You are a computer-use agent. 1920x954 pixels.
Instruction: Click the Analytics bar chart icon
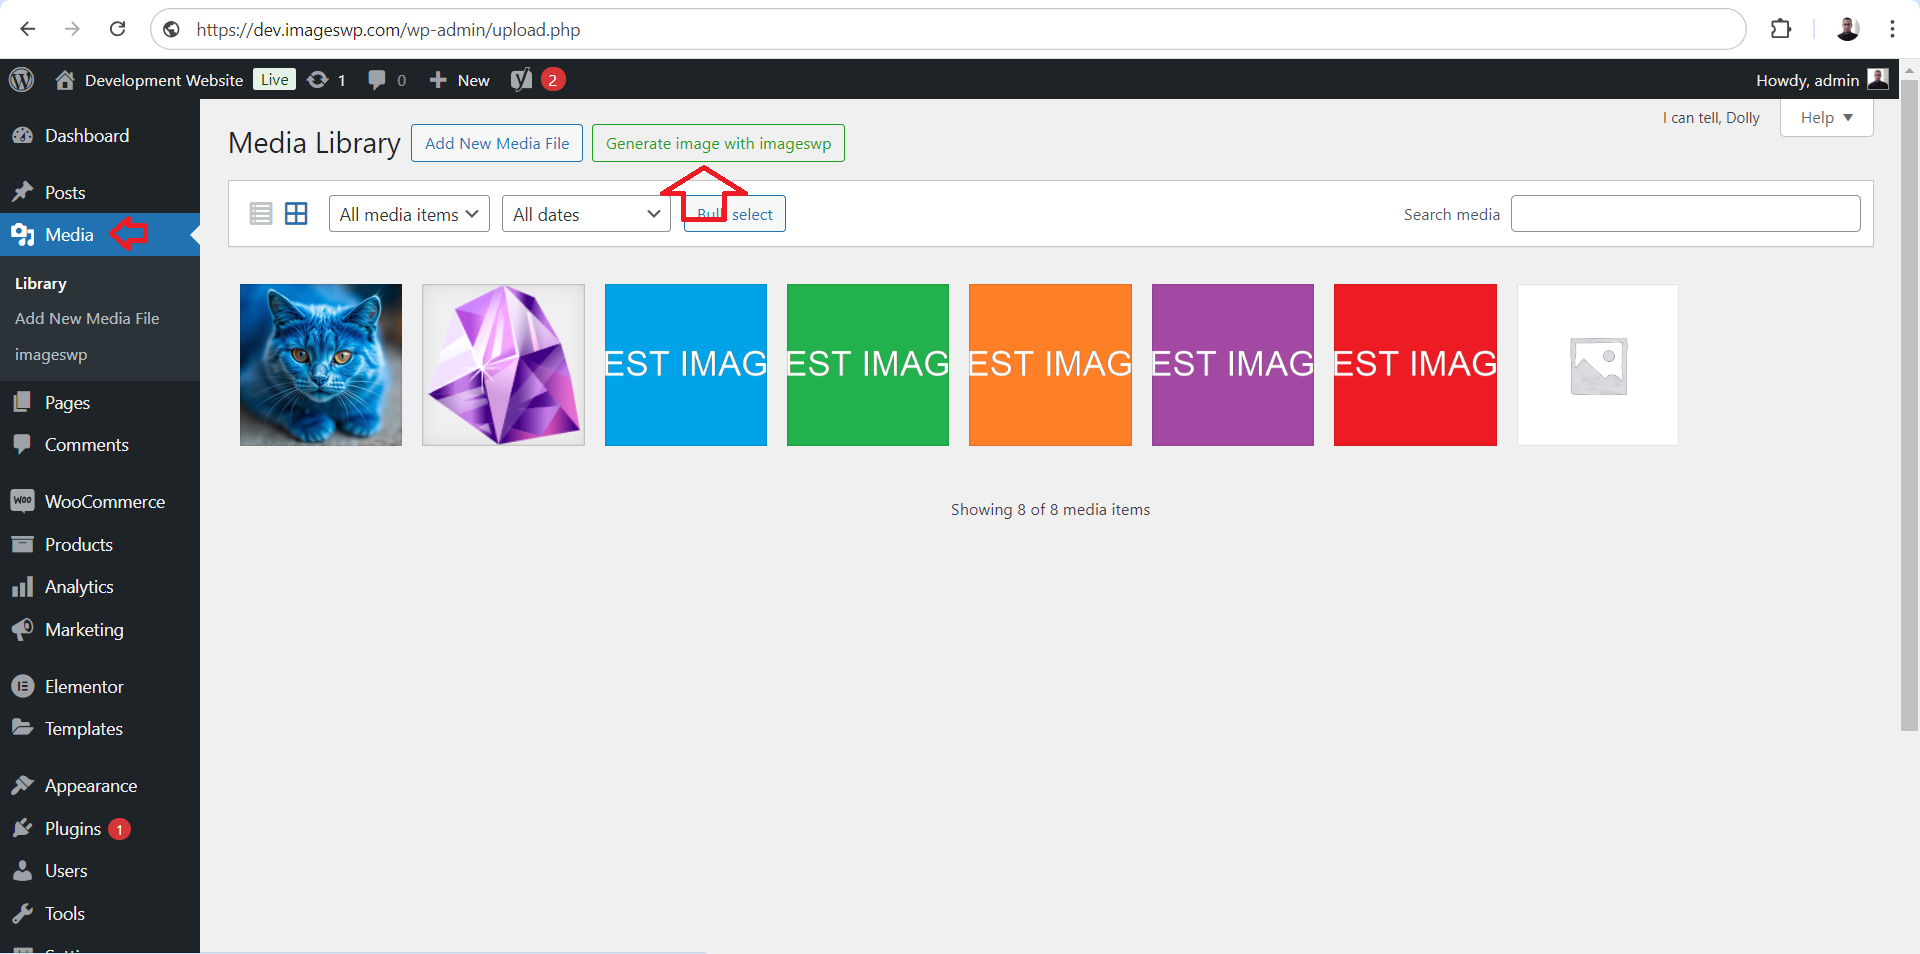[x=23, y=587]
